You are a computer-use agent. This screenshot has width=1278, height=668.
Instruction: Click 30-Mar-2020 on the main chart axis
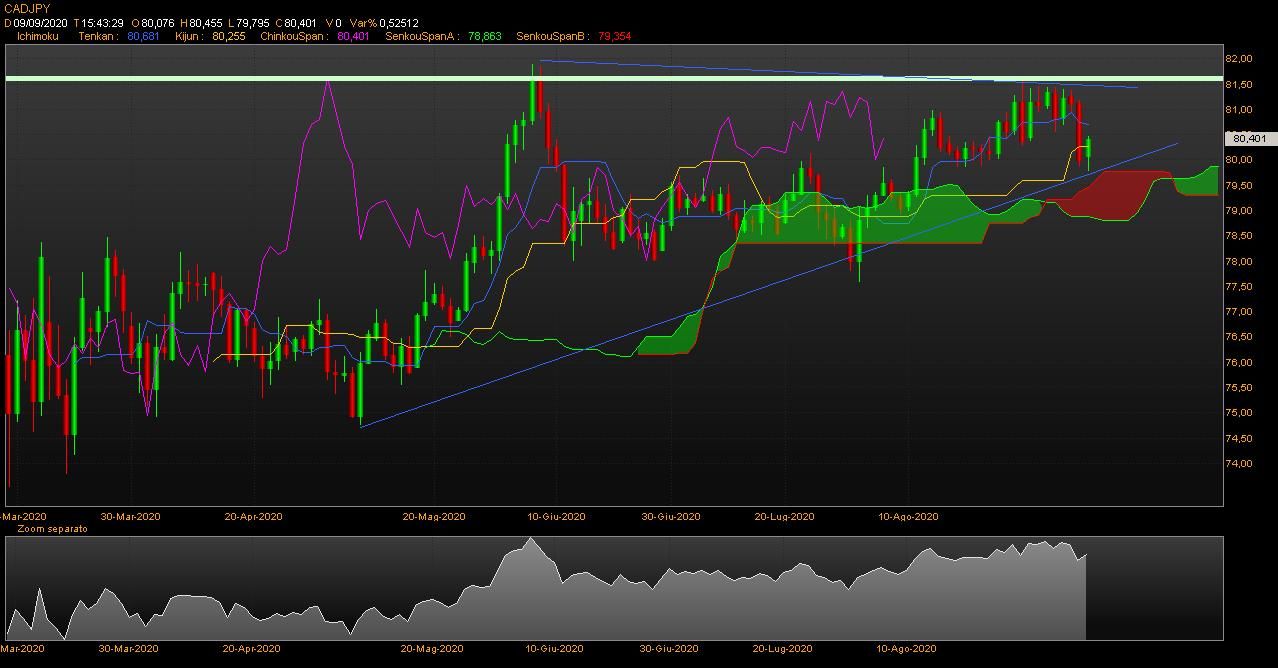click(x=131, y=517)
